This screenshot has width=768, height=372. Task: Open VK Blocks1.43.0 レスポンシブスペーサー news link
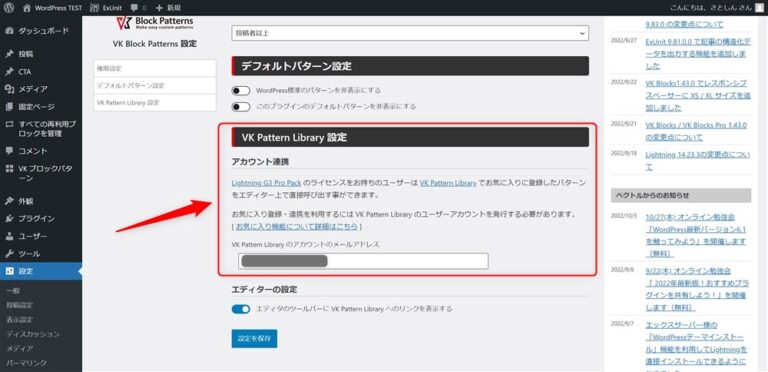(x=697, y=95)
